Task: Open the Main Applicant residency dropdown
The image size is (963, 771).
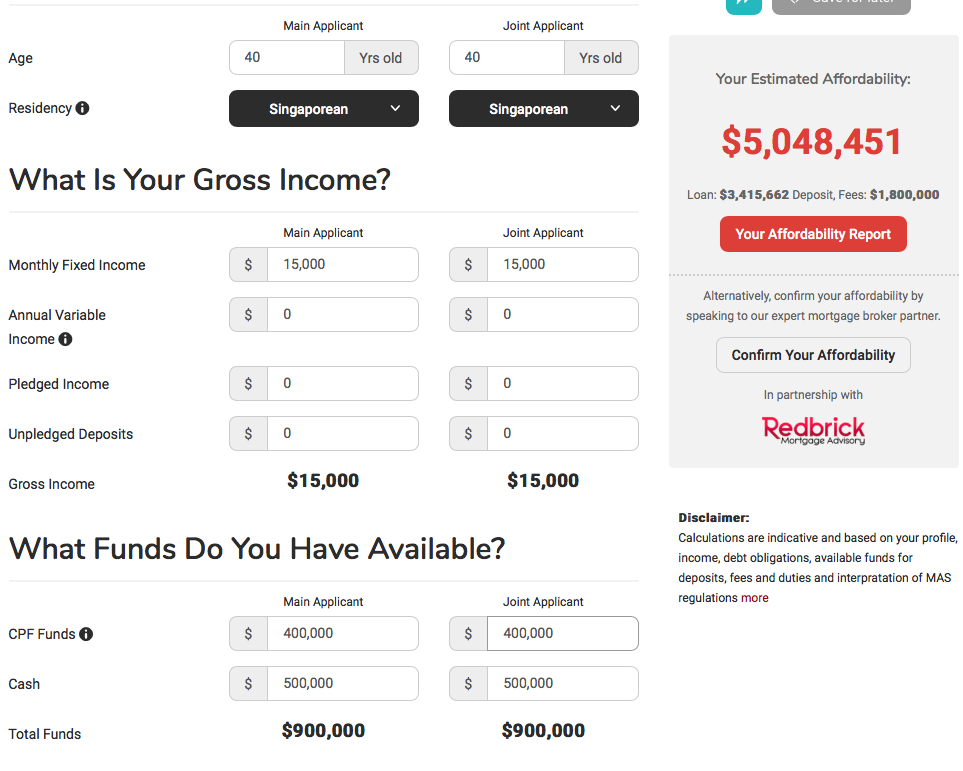Action: tap(323, 109)
